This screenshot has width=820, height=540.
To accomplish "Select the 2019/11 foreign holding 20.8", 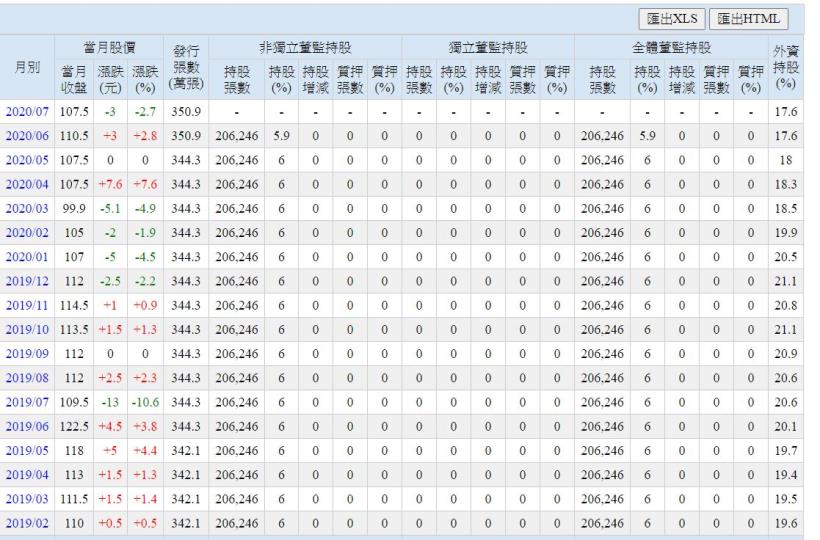I will pos(785,305).
